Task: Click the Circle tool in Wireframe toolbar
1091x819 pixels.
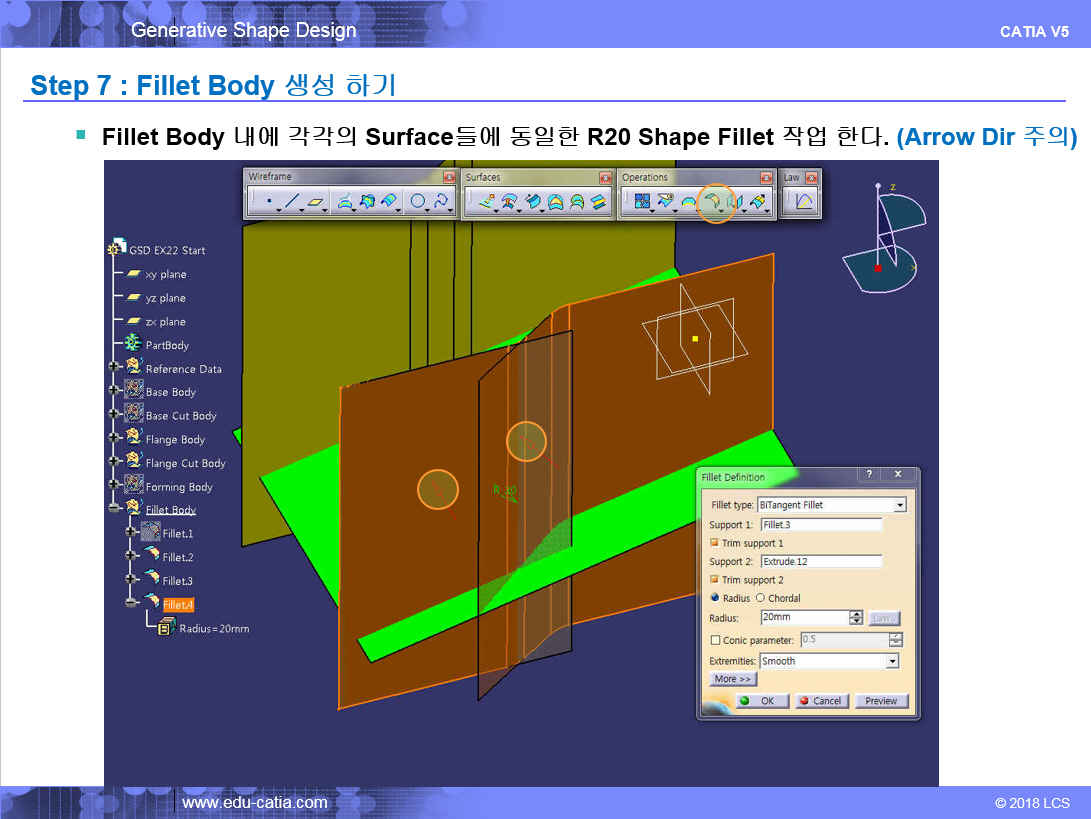Action: point(418,202)
